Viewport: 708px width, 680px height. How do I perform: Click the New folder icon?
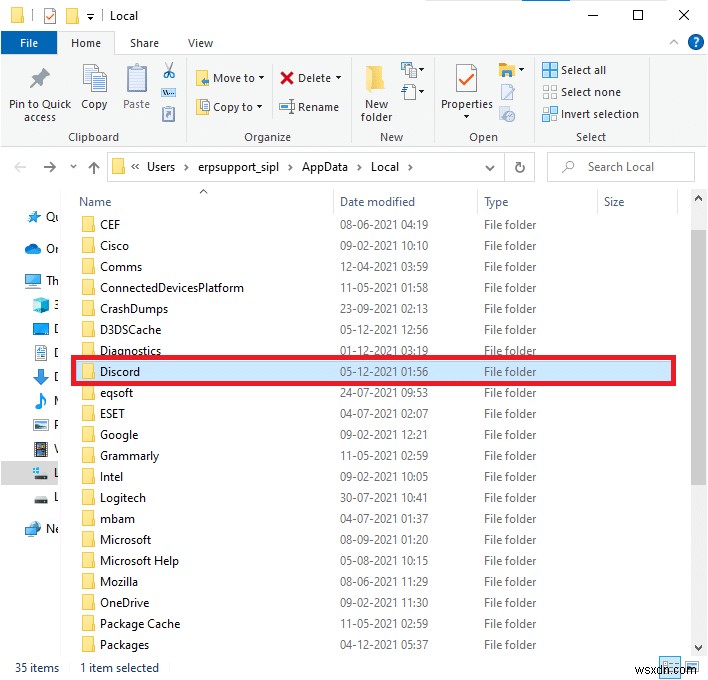click(376, 79)
